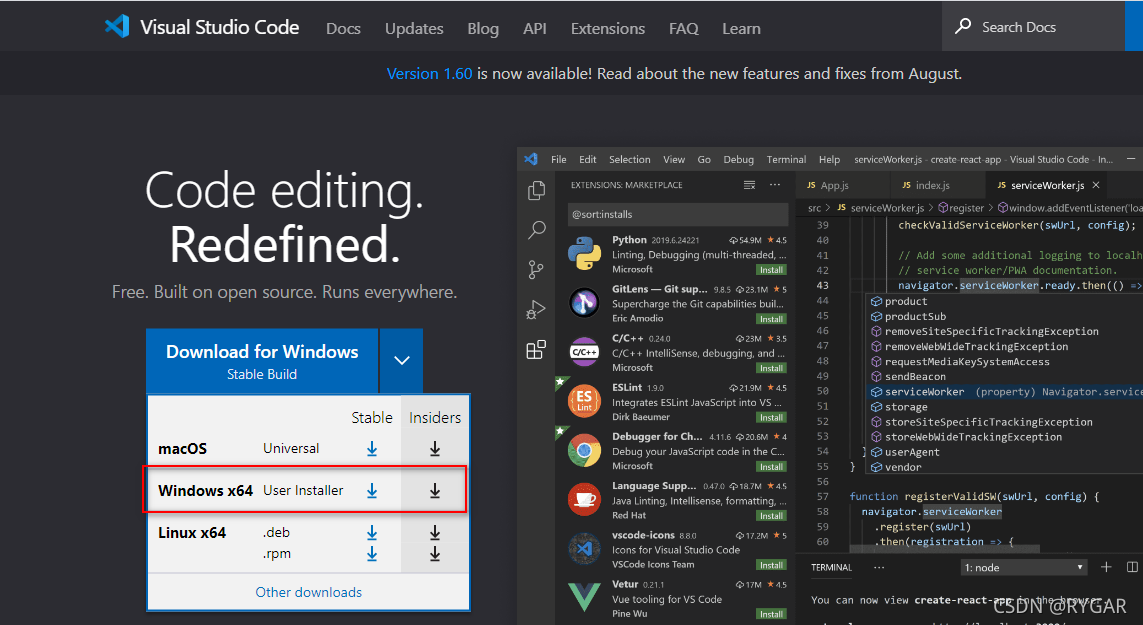
Task: Open the Terminal menu in editor
Action: (786, 159)
